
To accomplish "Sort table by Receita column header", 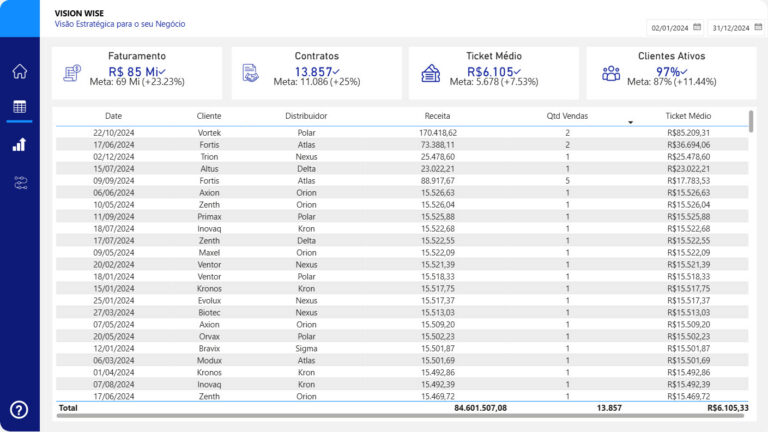I will [x=437, y=116].
